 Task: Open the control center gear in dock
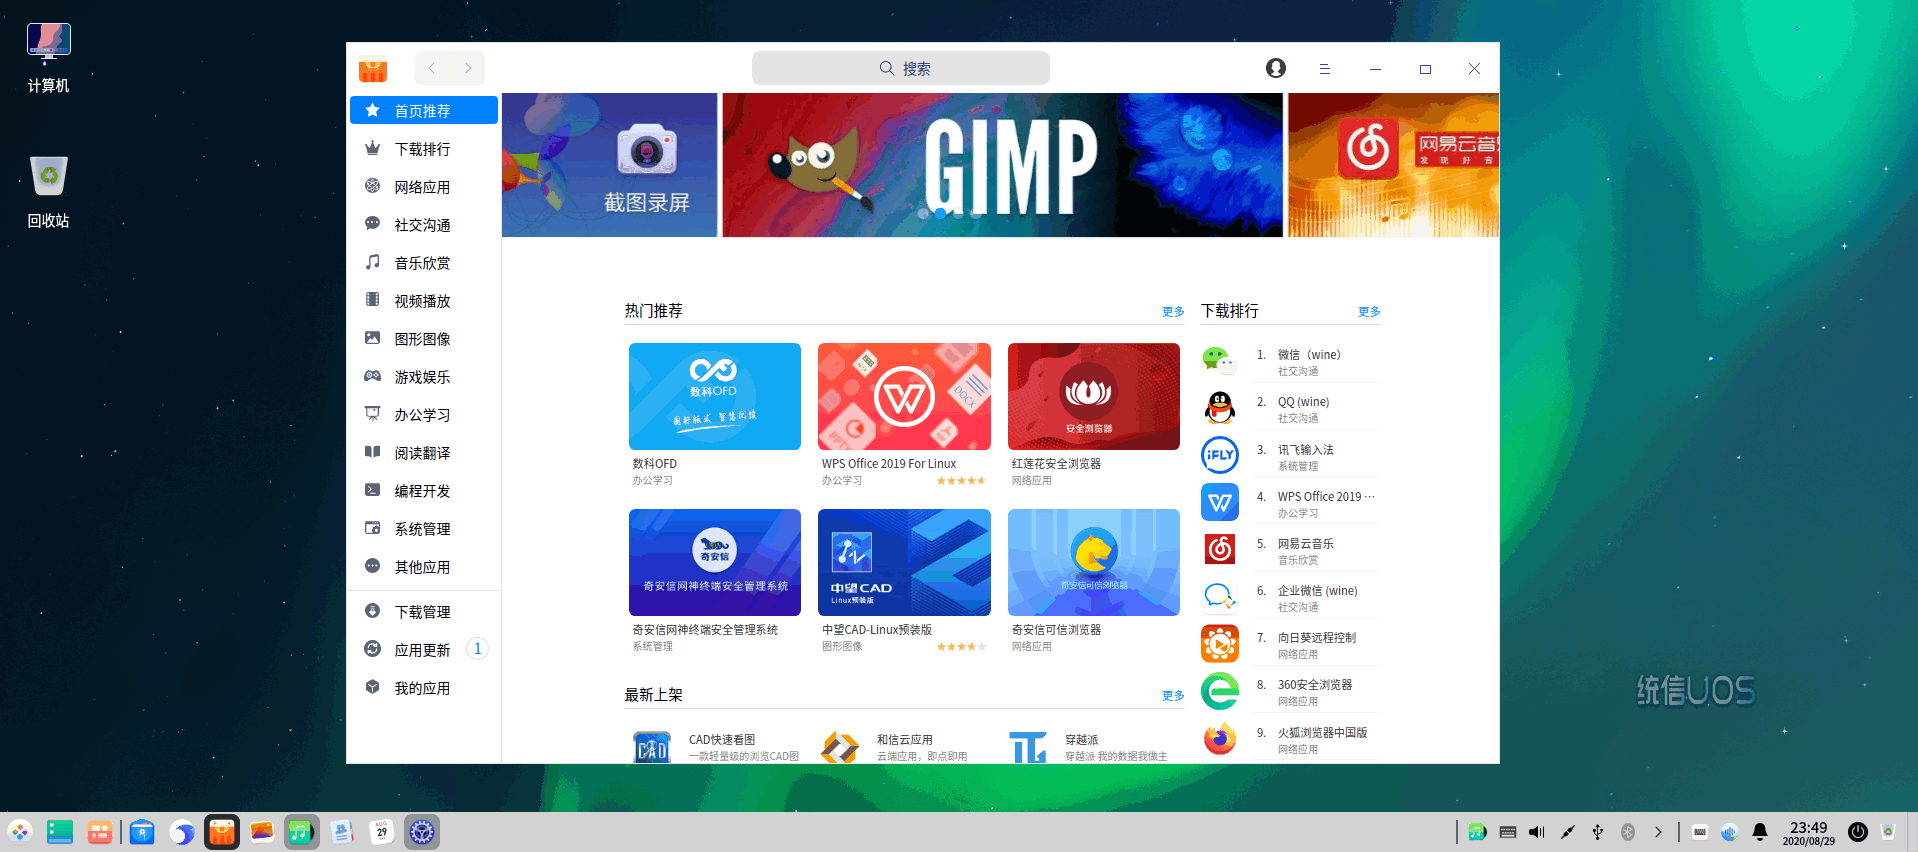point(422,831)
